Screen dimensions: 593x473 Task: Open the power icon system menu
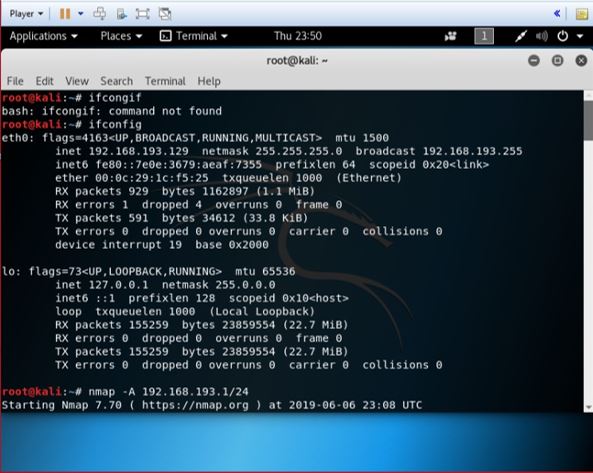562,36
